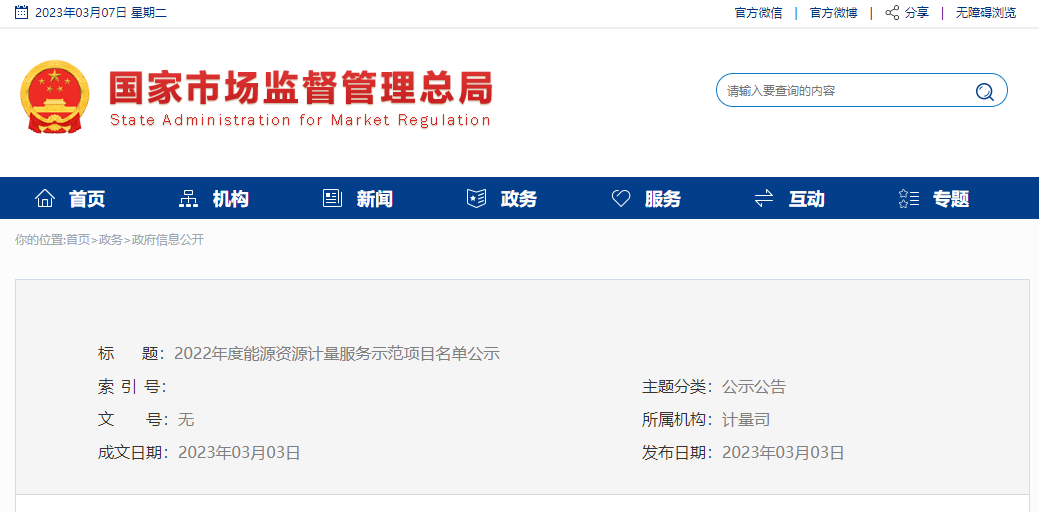
Task: Open the 互动 navigation menu item
Action: point(806,199)
